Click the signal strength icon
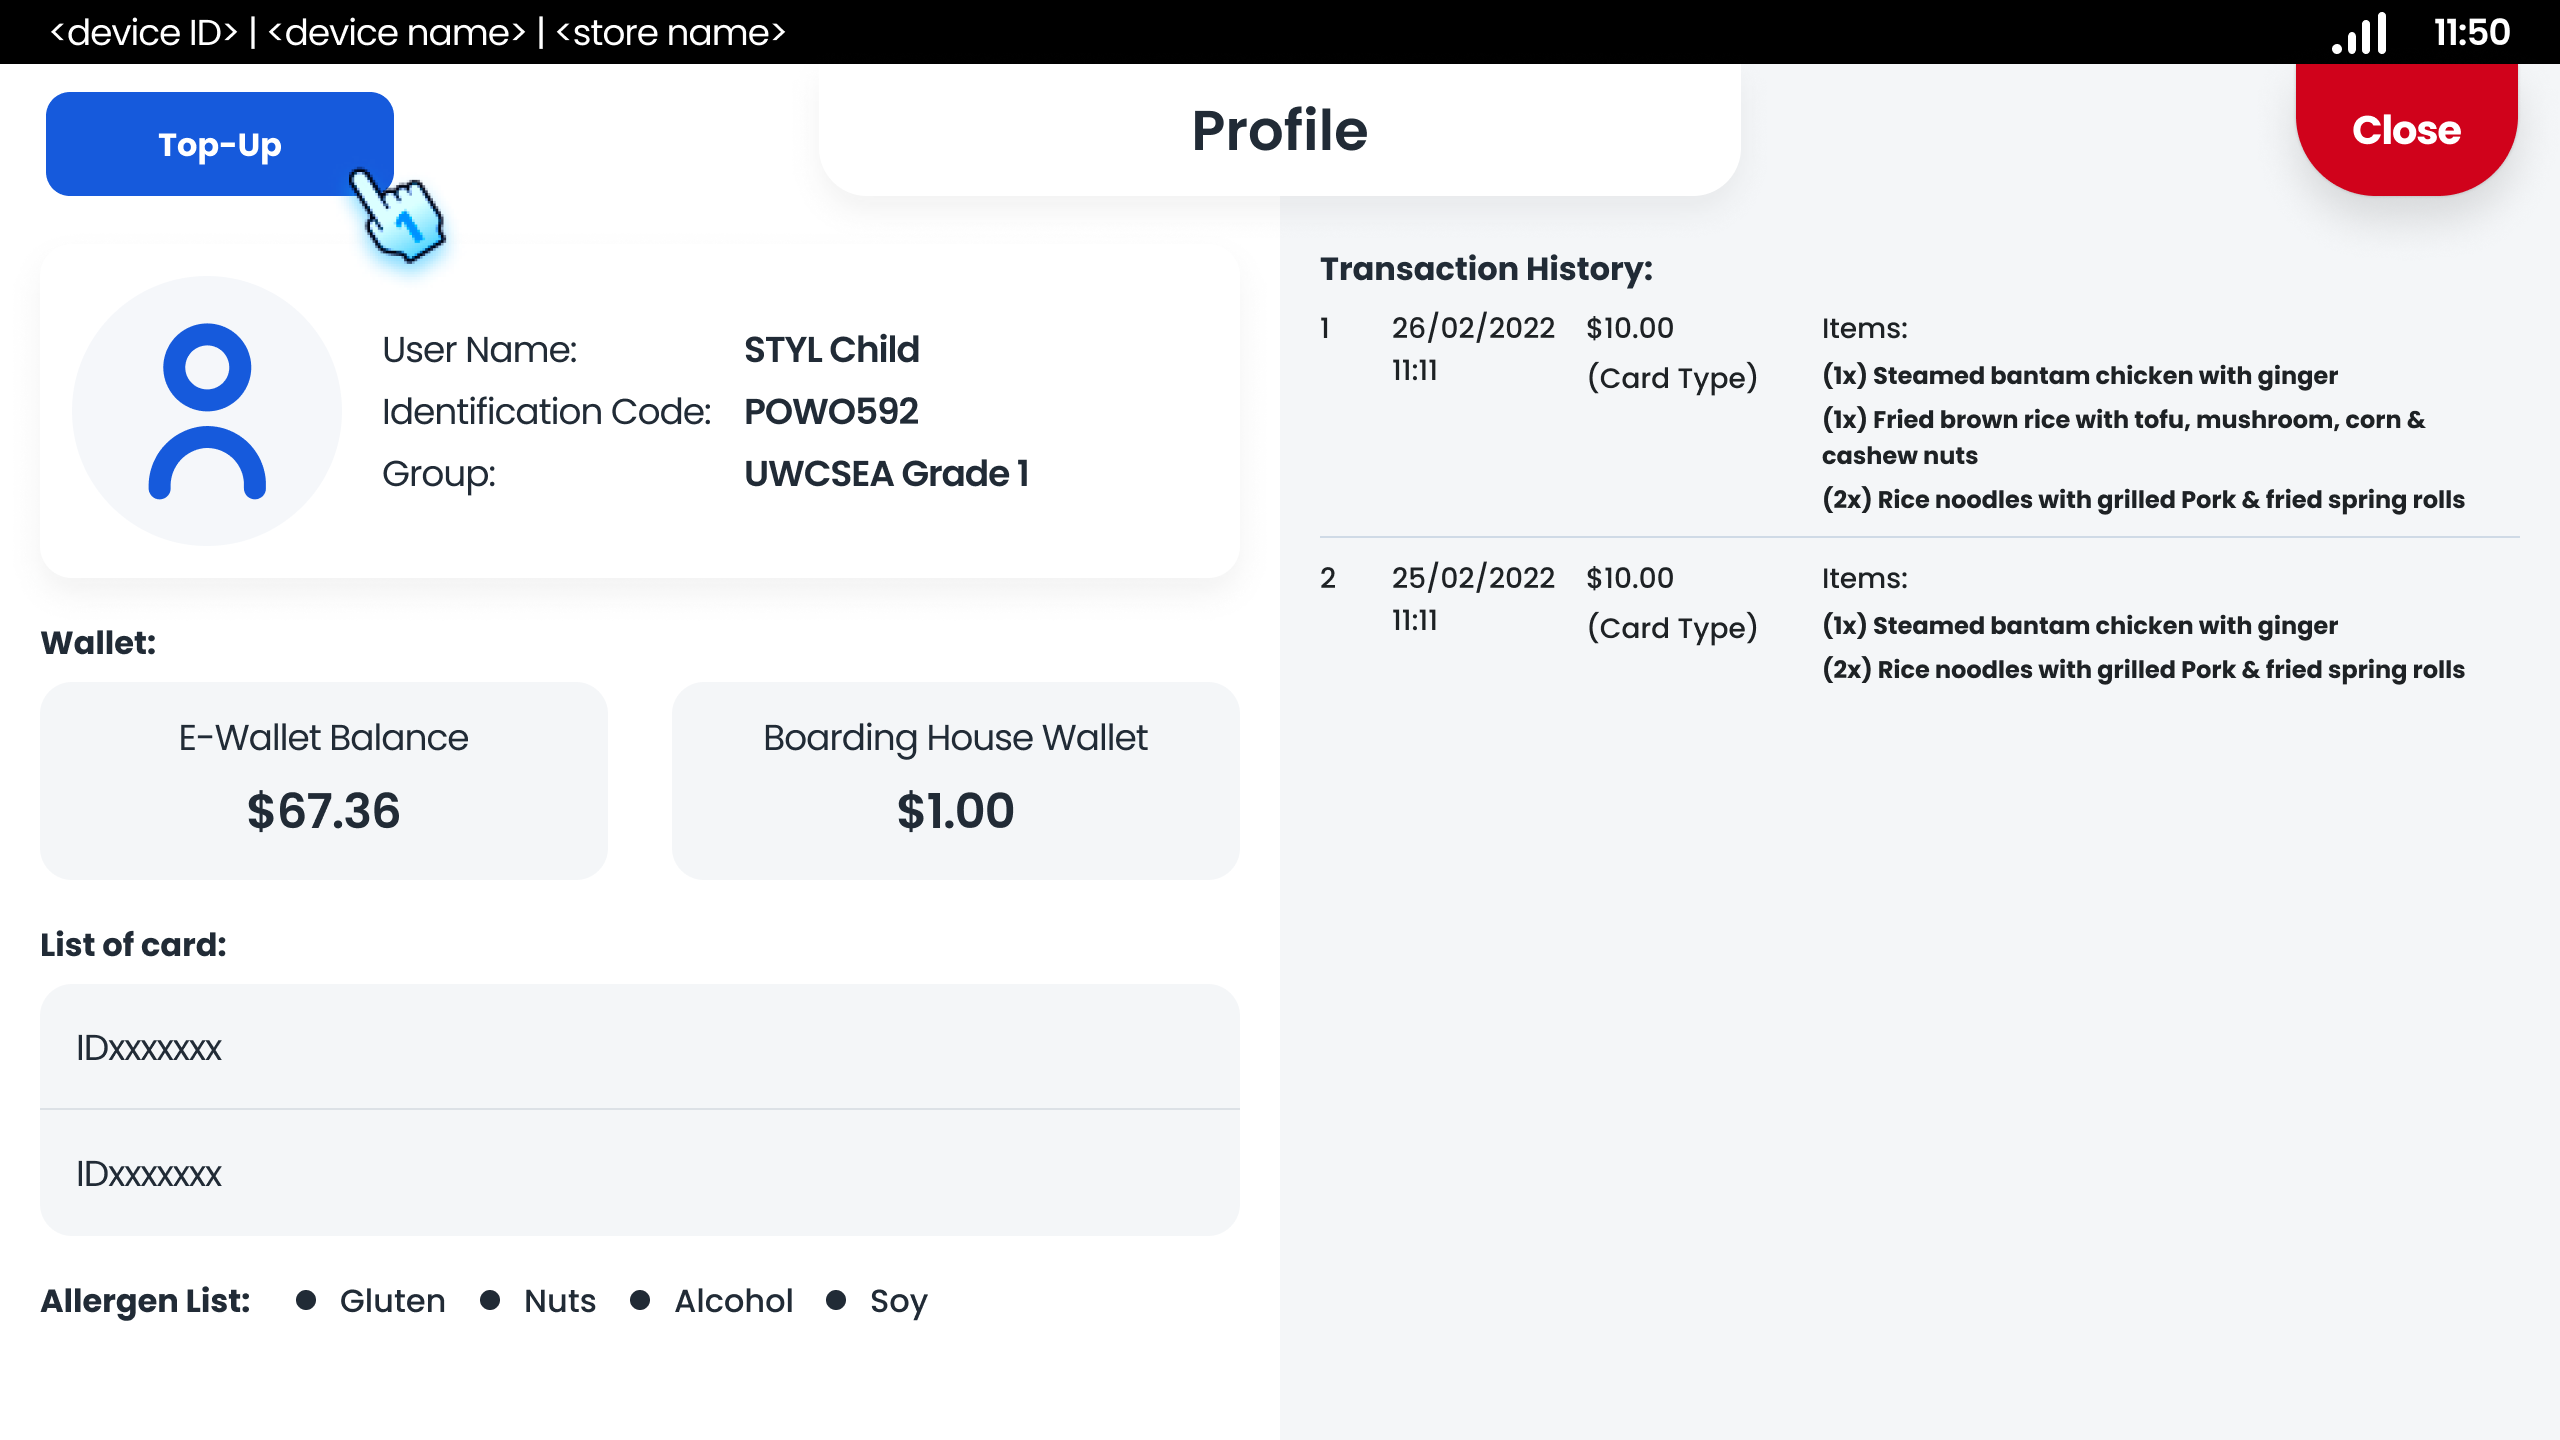This screenshot has width=2560, height=1440. point(2360,34)
